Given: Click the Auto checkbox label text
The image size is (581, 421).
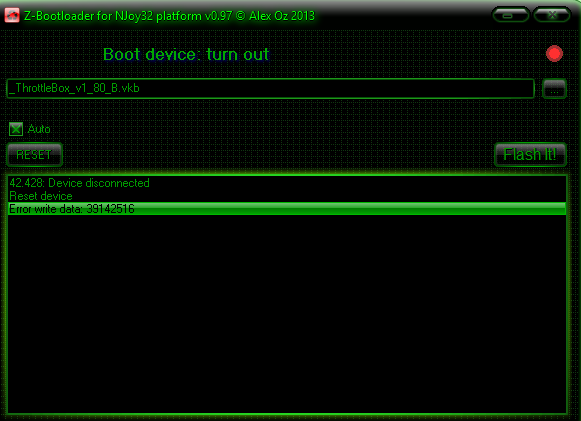Looking at the screenshot, I should click(x=39, y=129).
